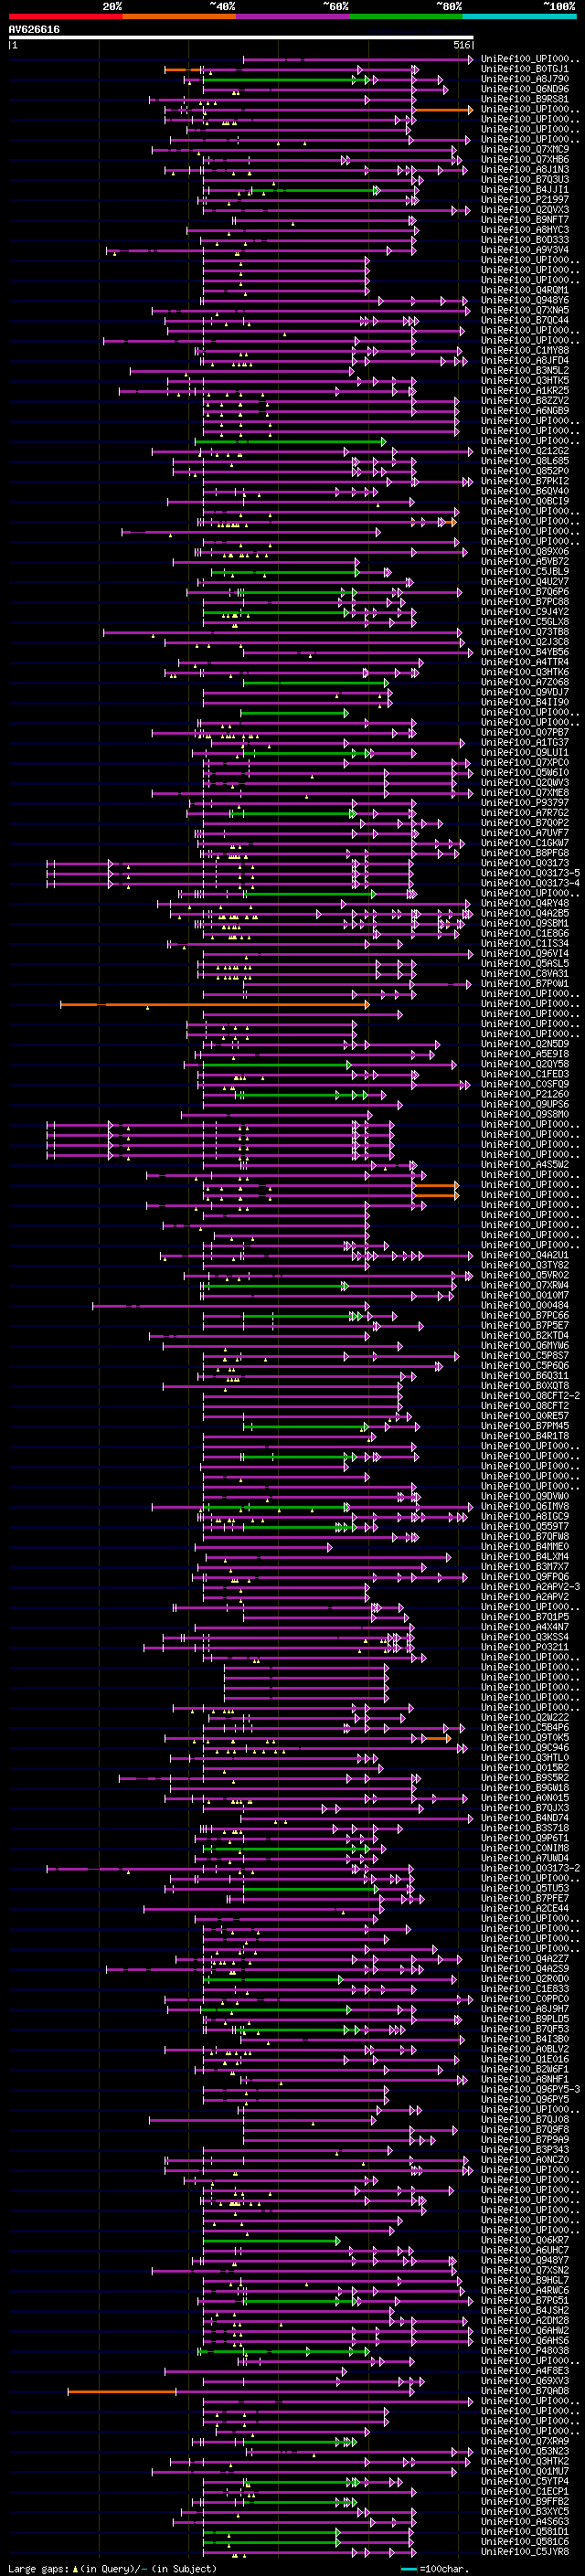
Task: Select the UniRef100_Q6IMV8 label
Action: point(525,1507)
